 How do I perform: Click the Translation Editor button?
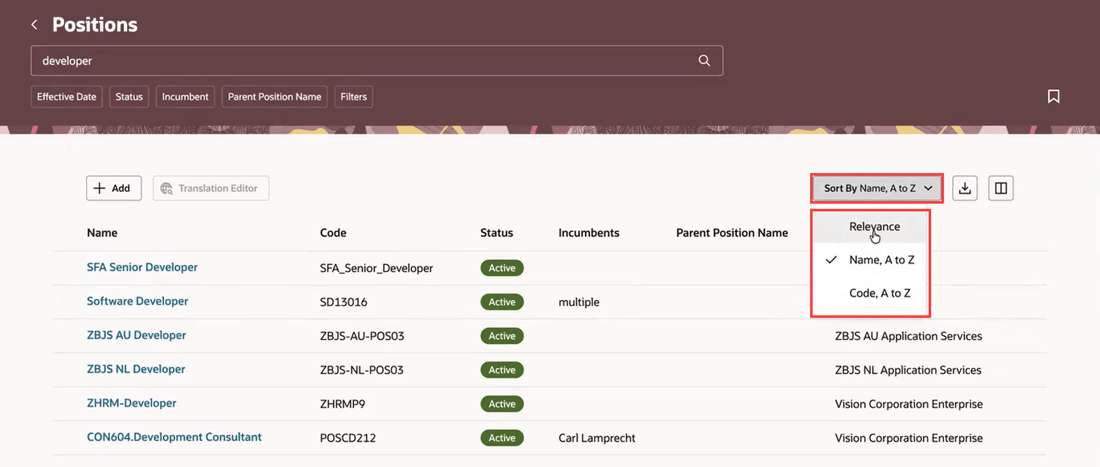click(211, 188)
